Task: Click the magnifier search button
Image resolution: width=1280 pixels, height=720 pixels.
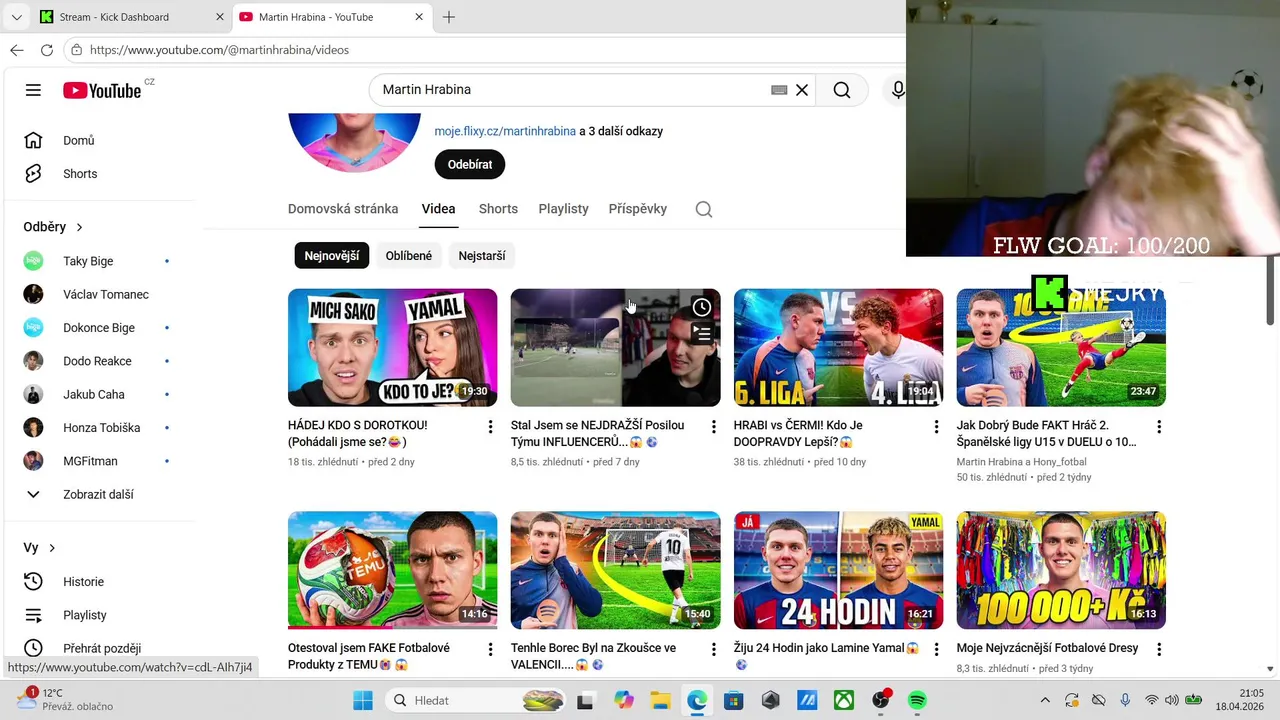Action: [842, 90]
